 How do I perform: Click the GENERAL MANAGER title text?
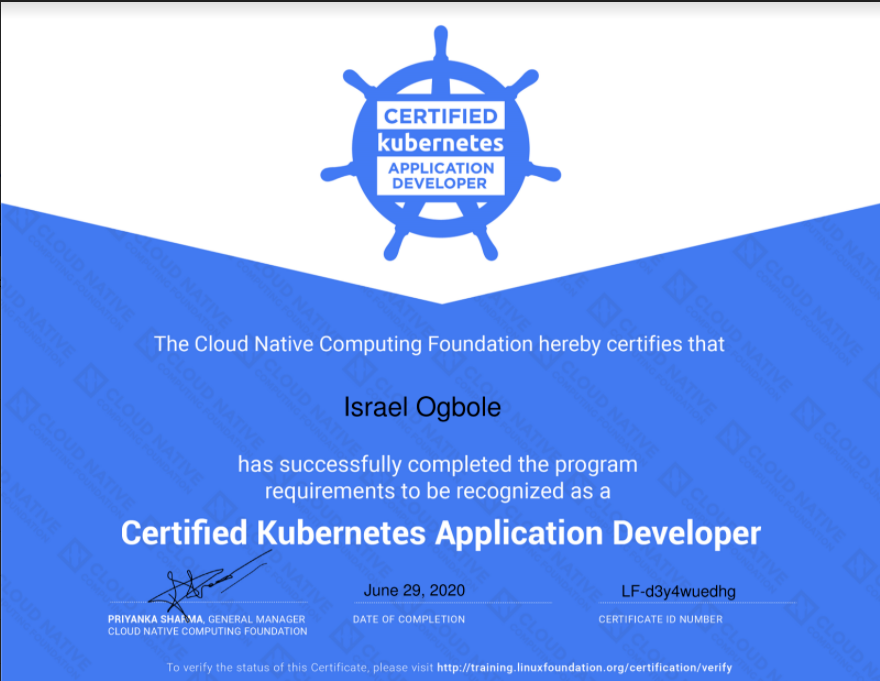coord(254,619)
